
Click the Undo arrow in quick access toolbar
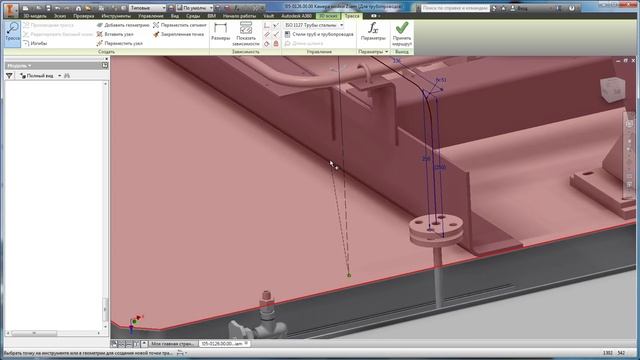pos(58,8)
